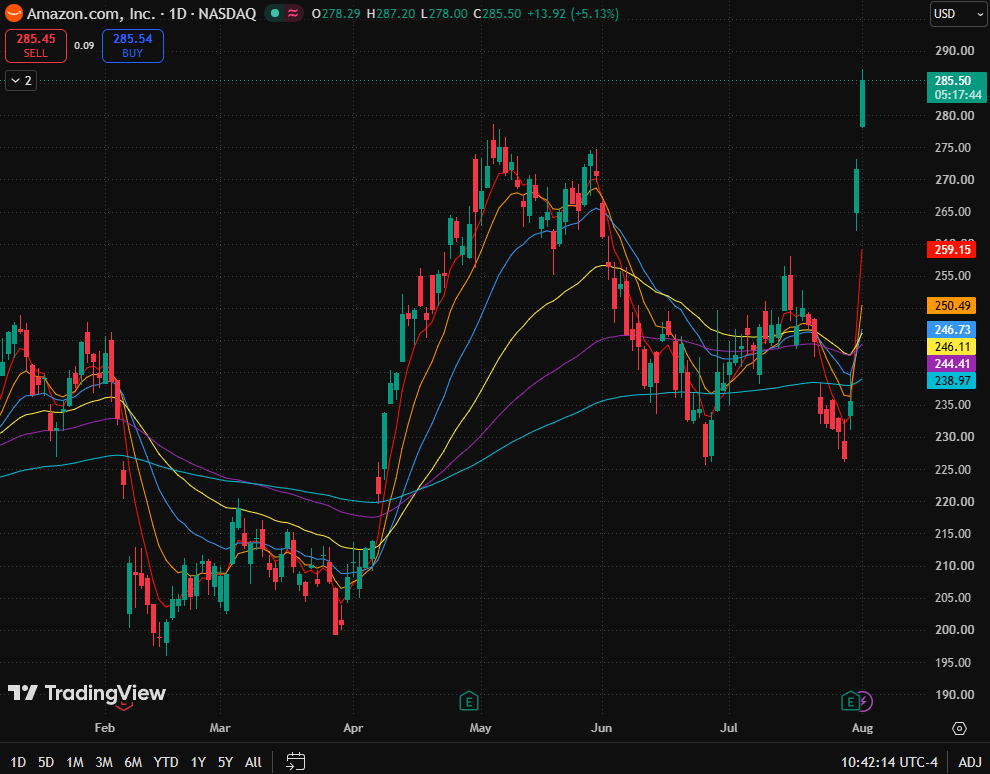Viewport: 990px width, 774px height.
Task: Open timezone menu at 10:42:14 UTC-4
Action: [x=889, y=762]
